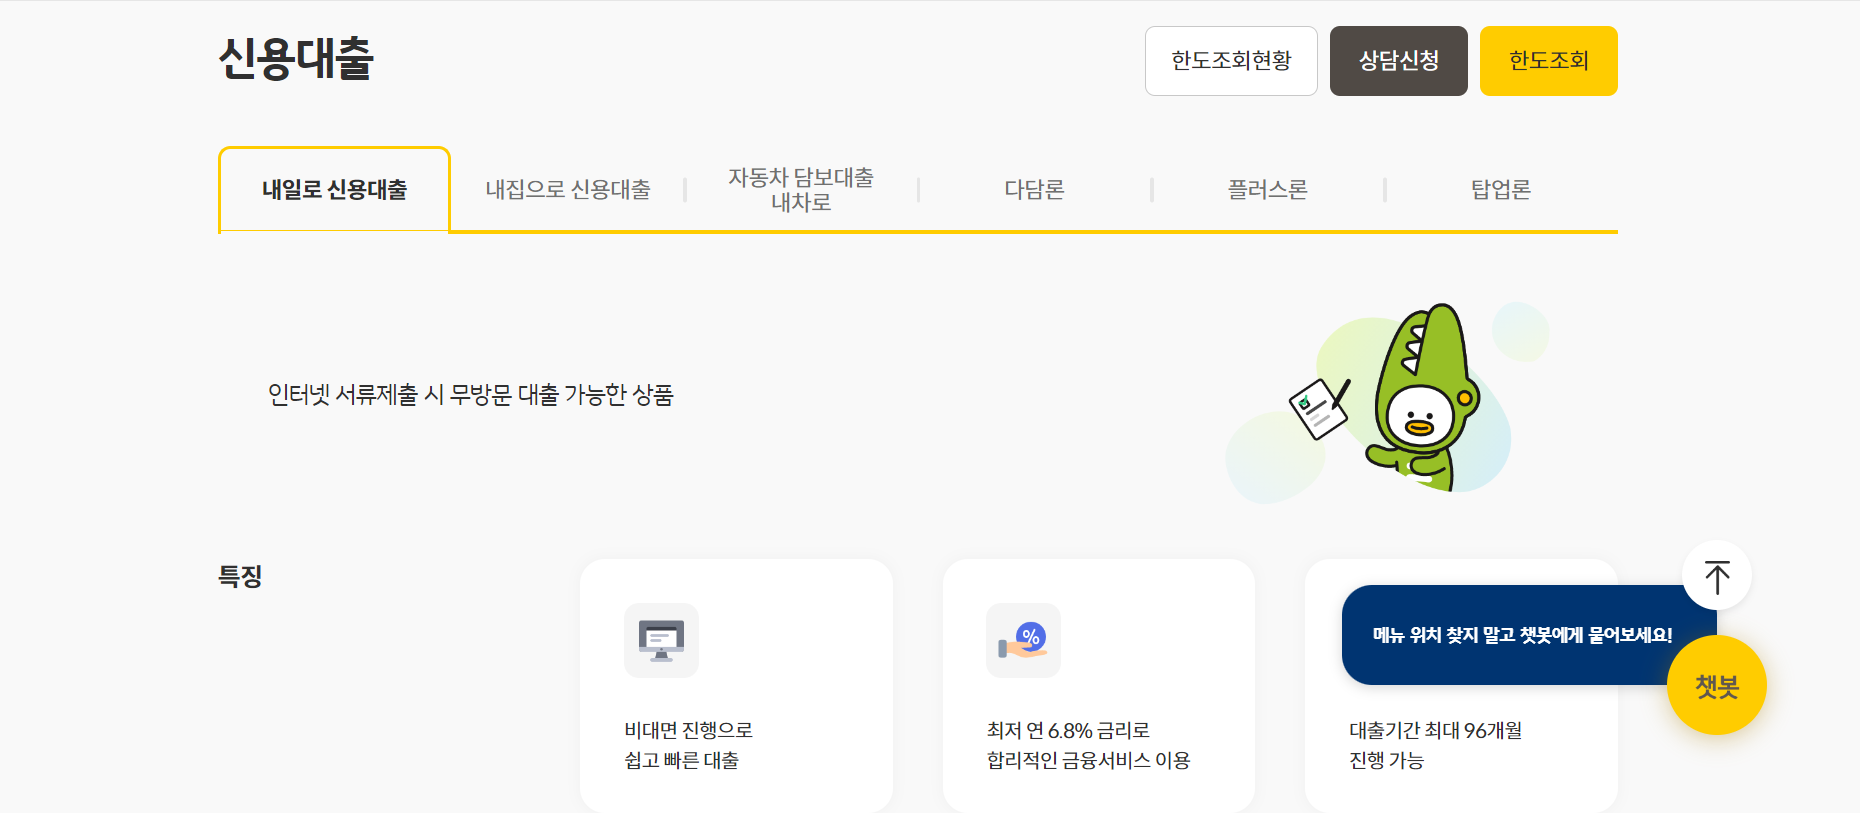Click the 한도조회현황 button
The width and height of the screenshot is (1860, 813).
[x=1231, y=61]
